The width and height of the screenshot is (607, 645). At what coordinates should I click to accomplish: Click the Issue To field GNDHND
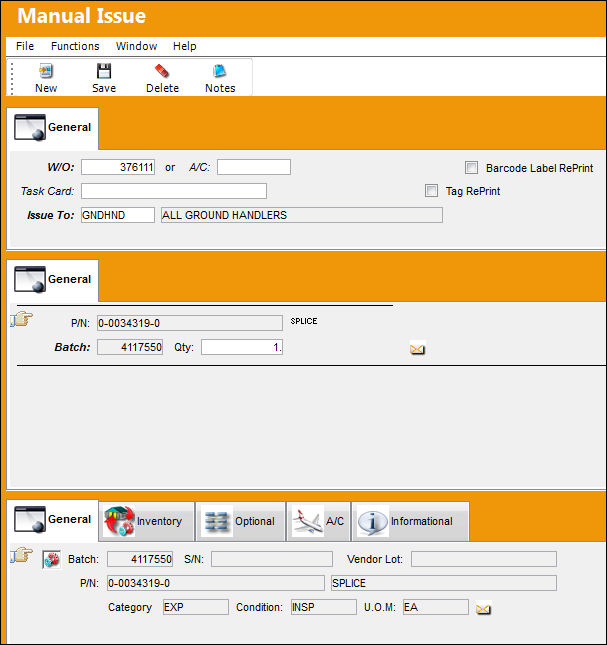118,215
